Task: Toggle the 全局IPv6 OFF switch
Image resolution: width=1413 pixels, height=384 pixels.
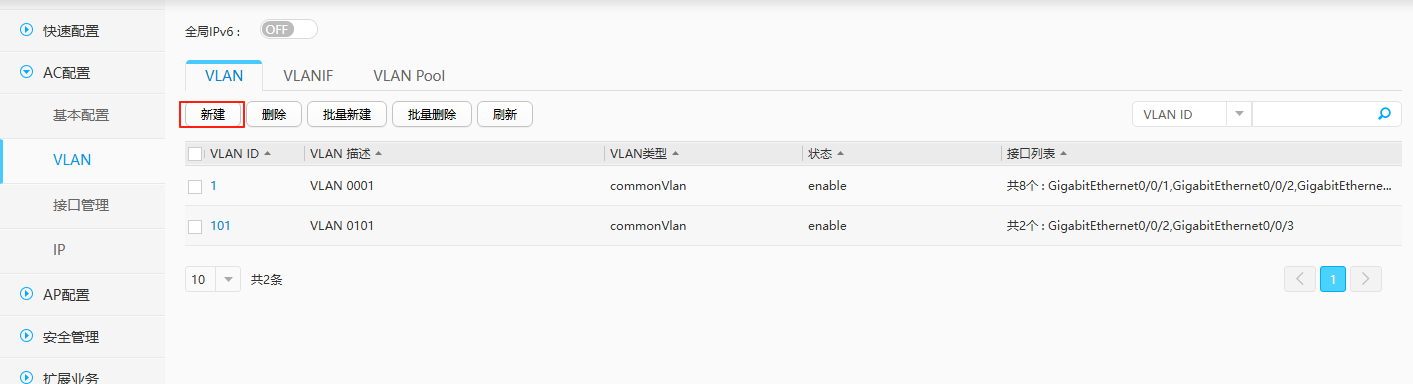Action: pyautogui.click(x=289, y=29)
